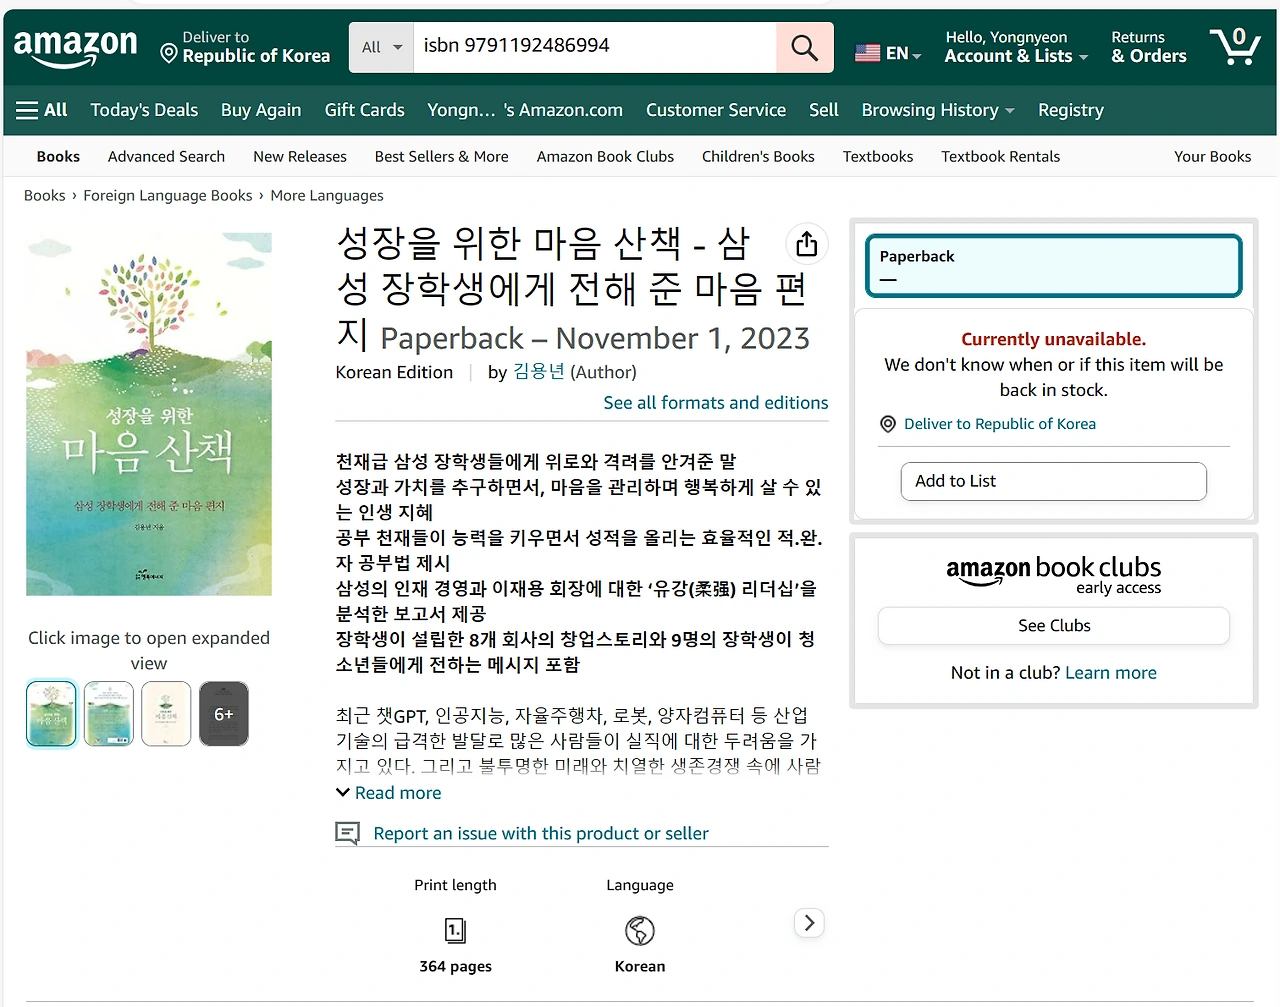The height and width of the screenshot is (1007, 1280).
Task: Select the second book cover thumbnail
Action: point(108,713)
